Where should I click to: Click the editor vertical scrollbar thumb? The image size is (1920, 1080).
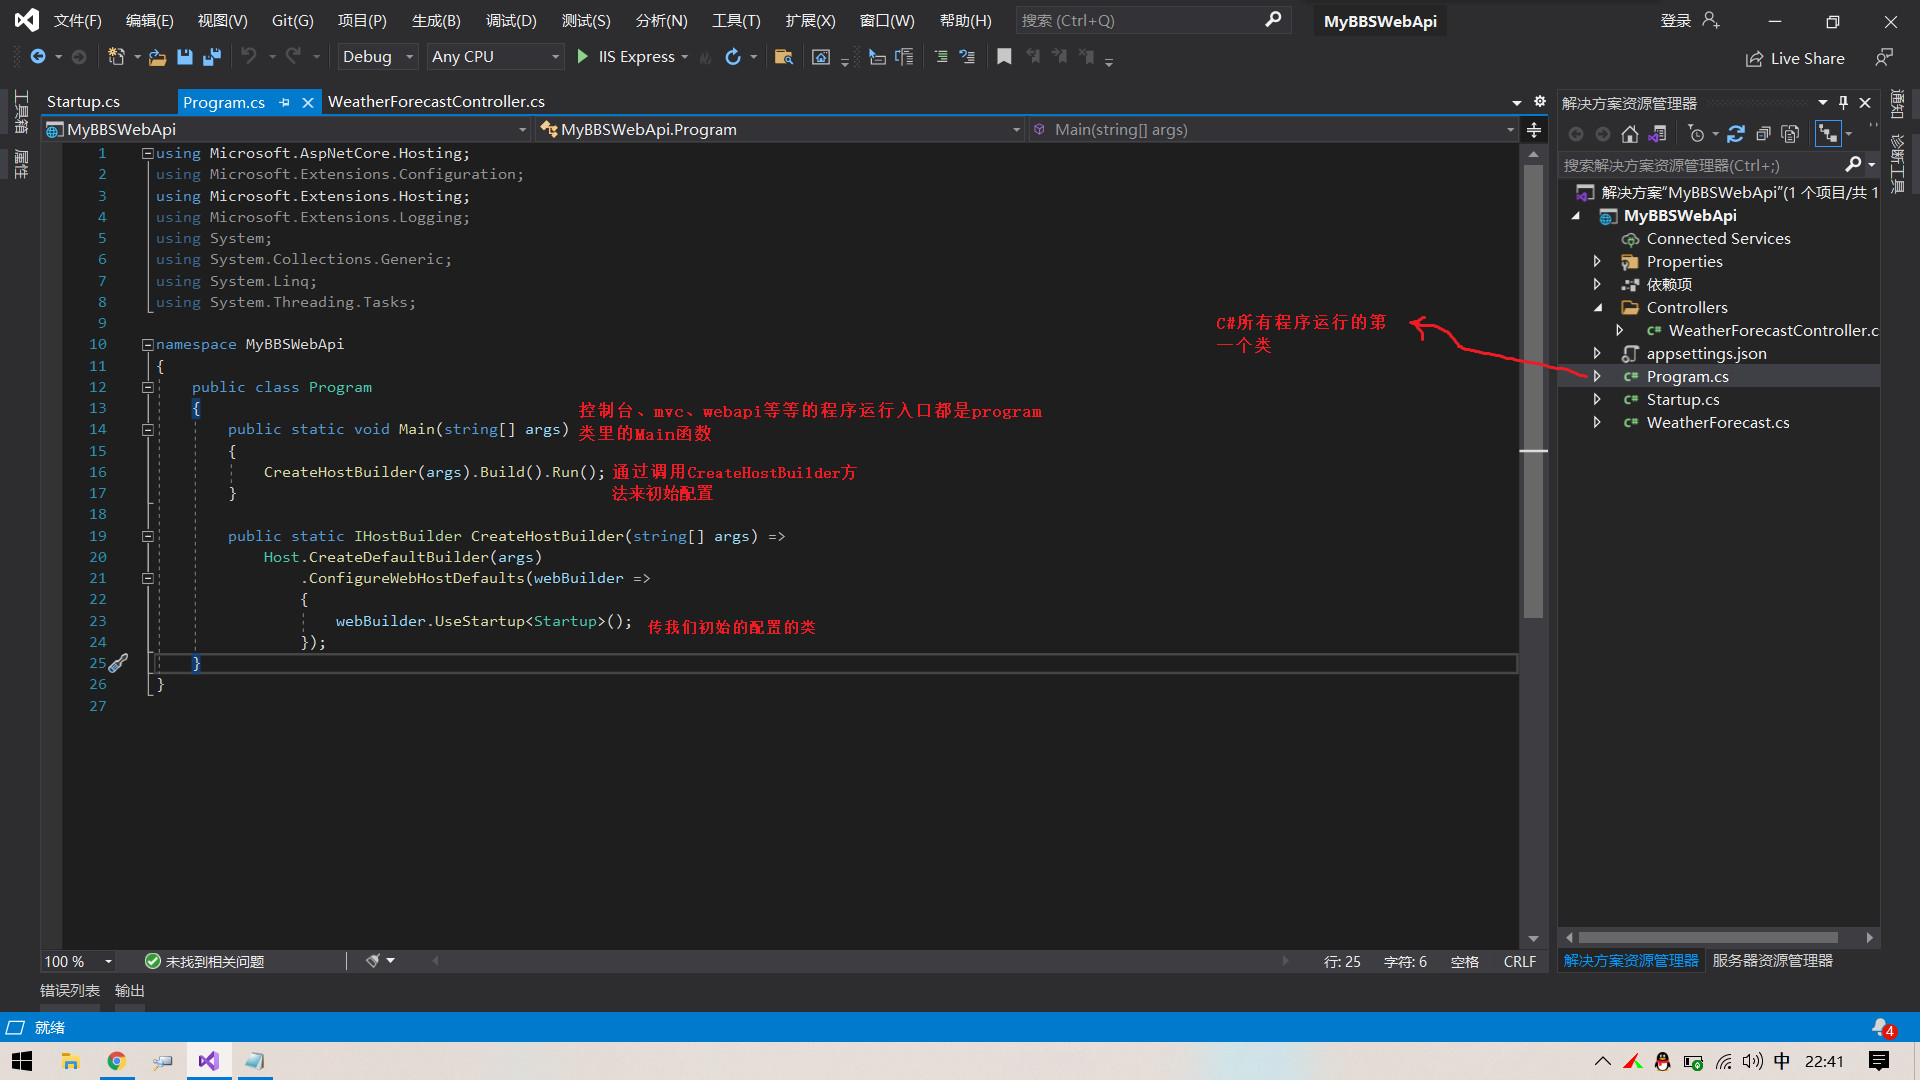1533,390
